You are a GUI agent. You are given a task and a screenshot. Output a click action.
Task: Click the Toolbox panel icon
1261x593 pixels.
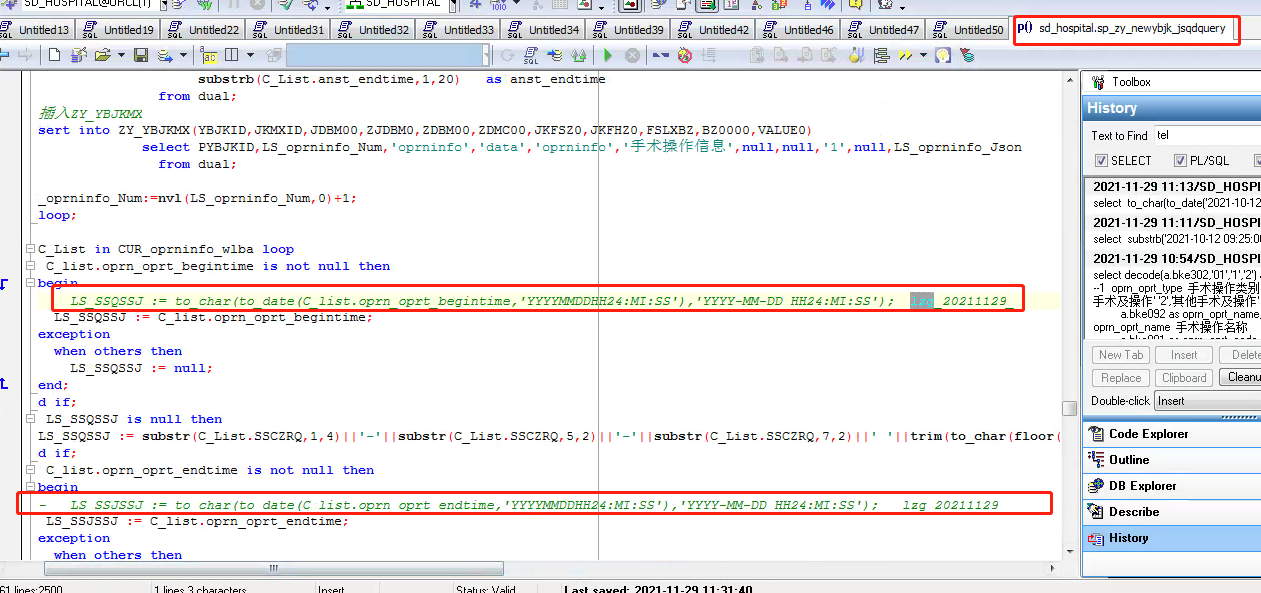(x=1098, y=82)
